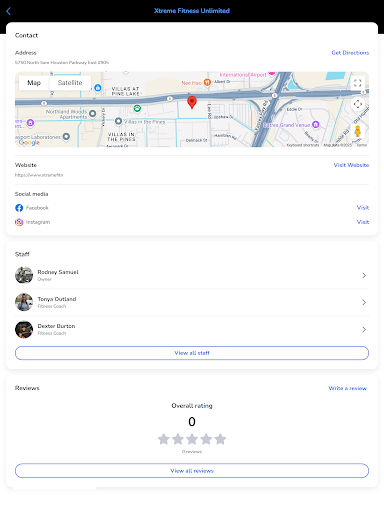Click the Facebook label text
Image resolution: width=384 pixels, height=512 pixels.
(37, 208)
